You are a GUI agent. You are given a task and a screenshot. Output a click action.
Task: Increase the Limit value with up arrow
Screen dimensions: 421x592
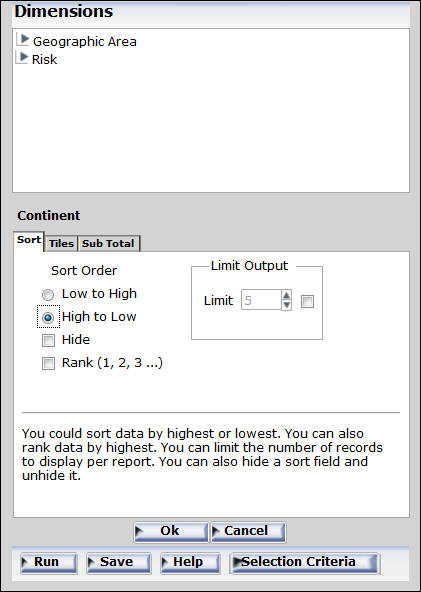287,295
